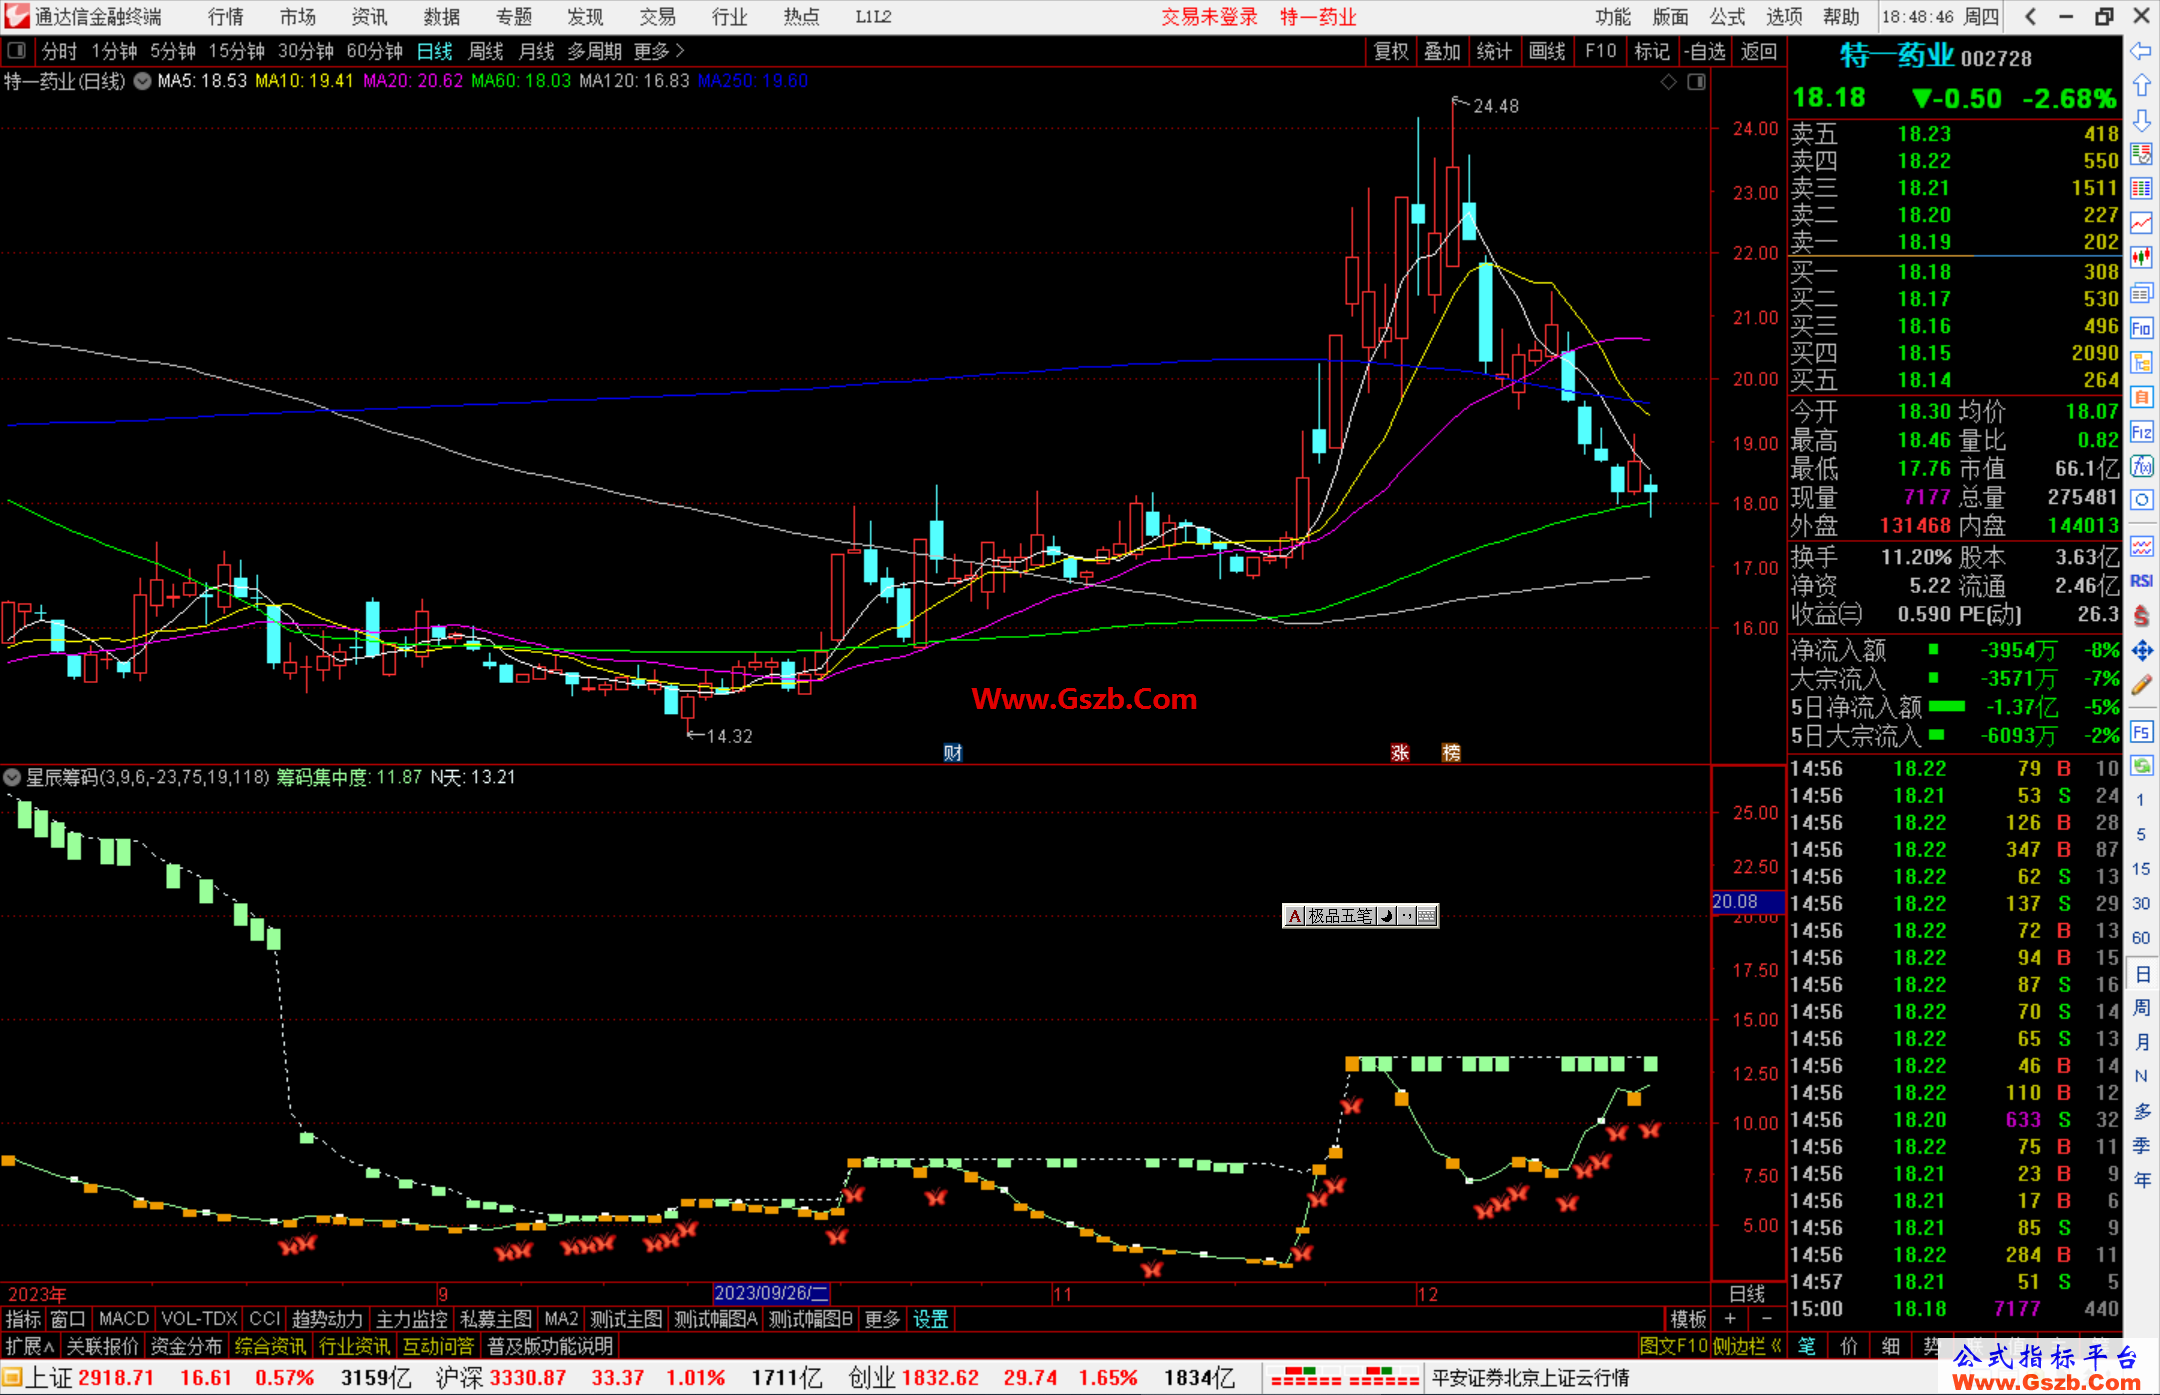Click the 设置 settings link
This screenshot has height=1395, width=2160.
click(931, 1319)
